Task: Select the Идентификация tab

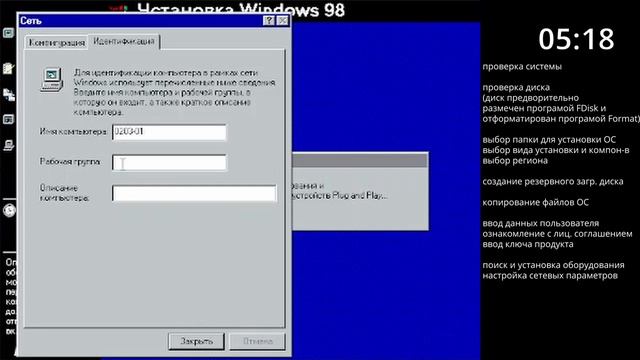Action: pos(124,41)
